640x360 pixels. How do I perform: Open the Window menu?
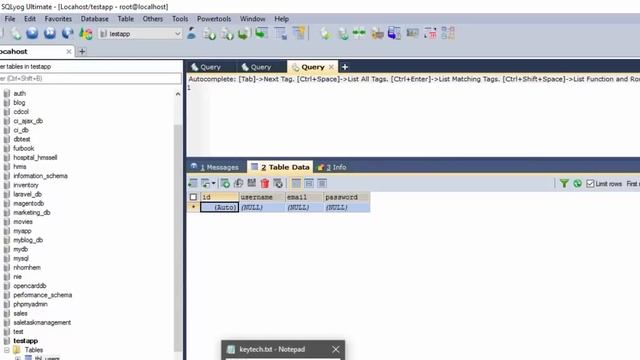pyautogui.click(x=252, y=19)
